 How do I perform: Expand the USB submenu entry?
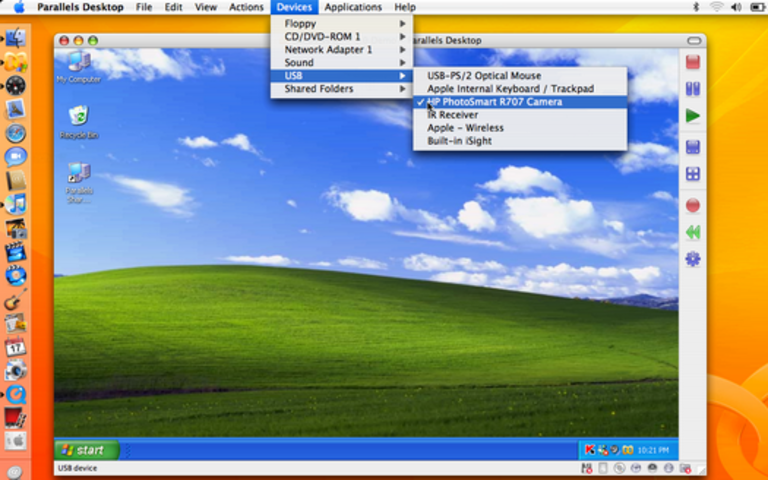coord(341,76)
